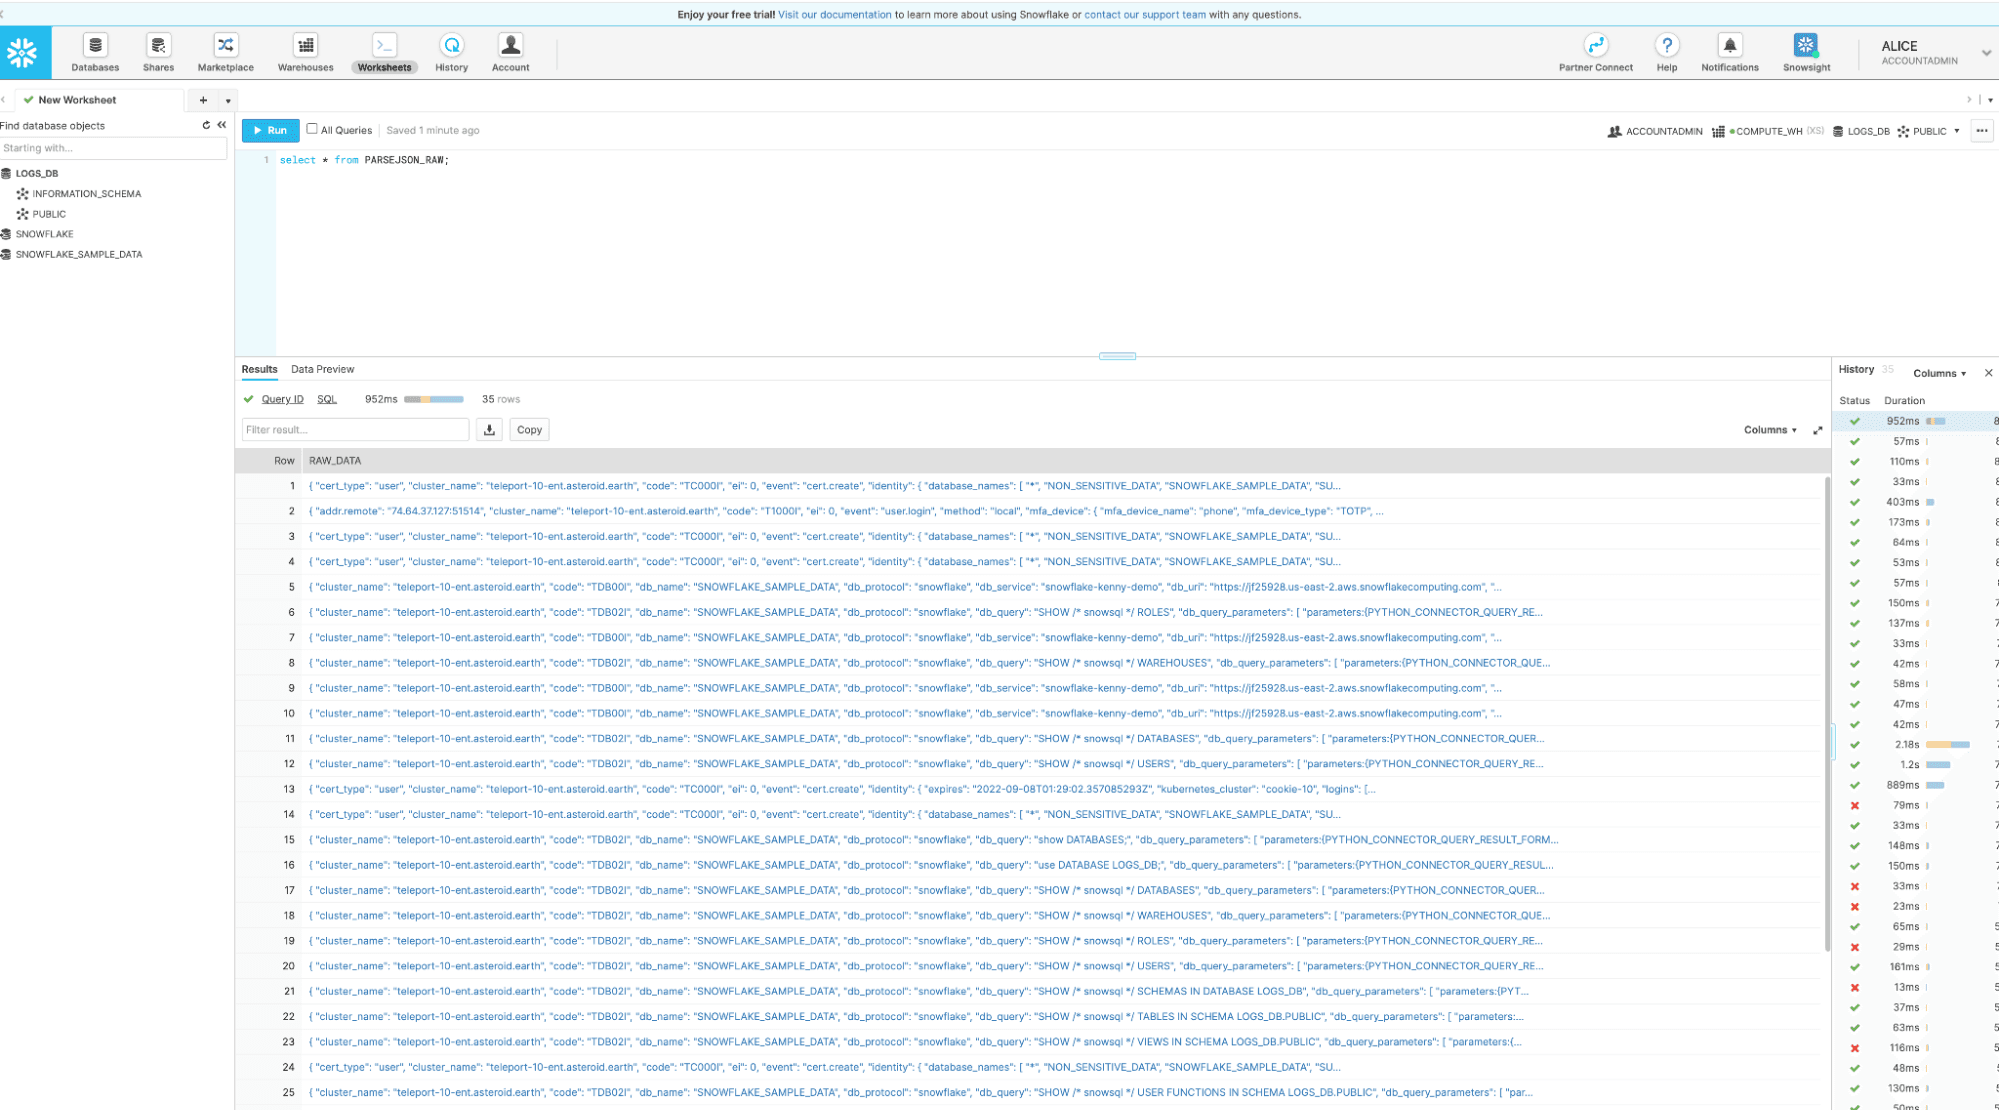This screenshot has height=1110, width=1999.
Task: Open Notifications
Action: (x=1729, y=52)
